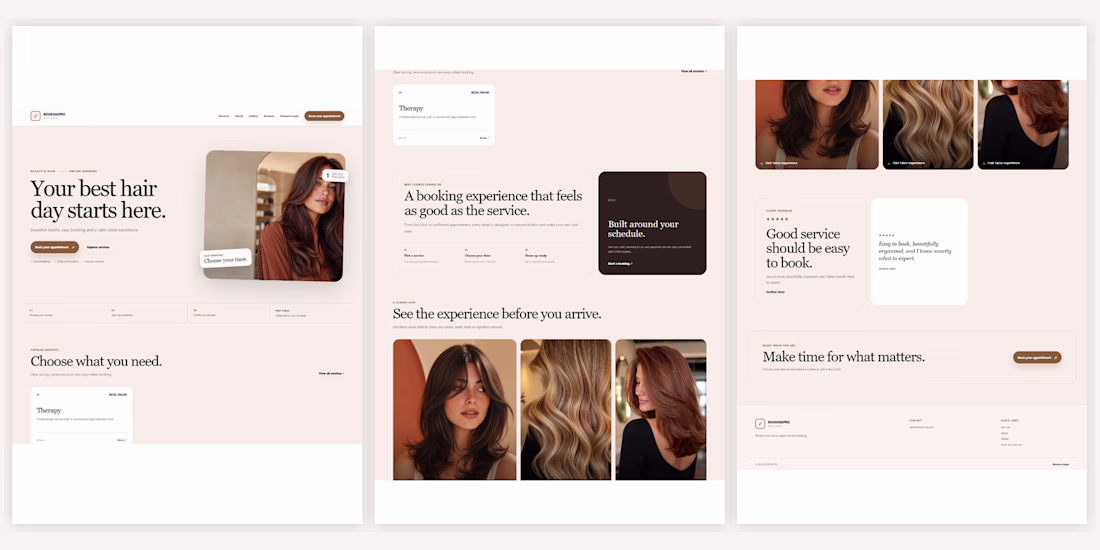The width and height of the screenshot is (1100, 550).
Task: Open Reviews in the header navigation
Action: 269,116
